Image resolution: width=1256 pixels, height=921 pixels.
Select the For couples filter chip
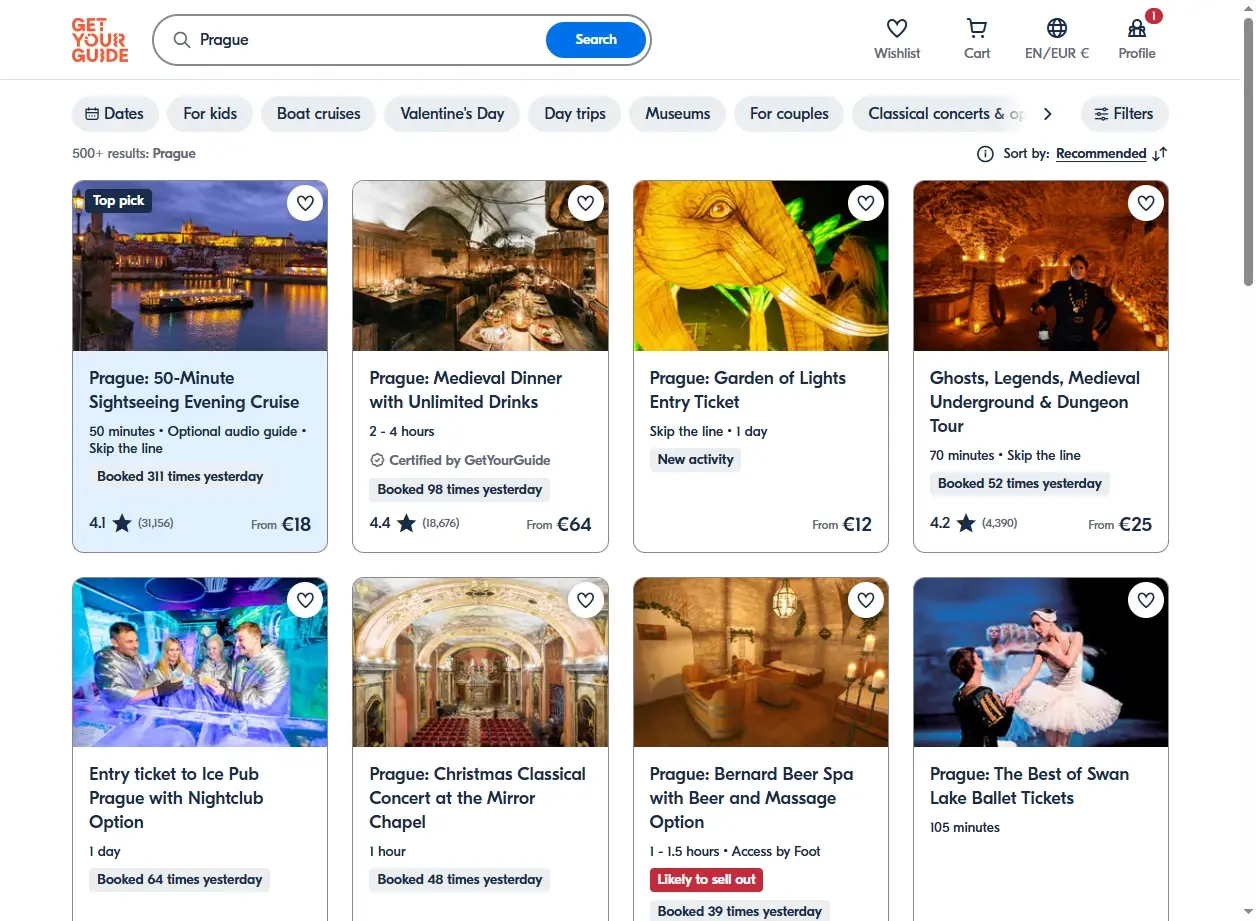(x=789, y=114)
